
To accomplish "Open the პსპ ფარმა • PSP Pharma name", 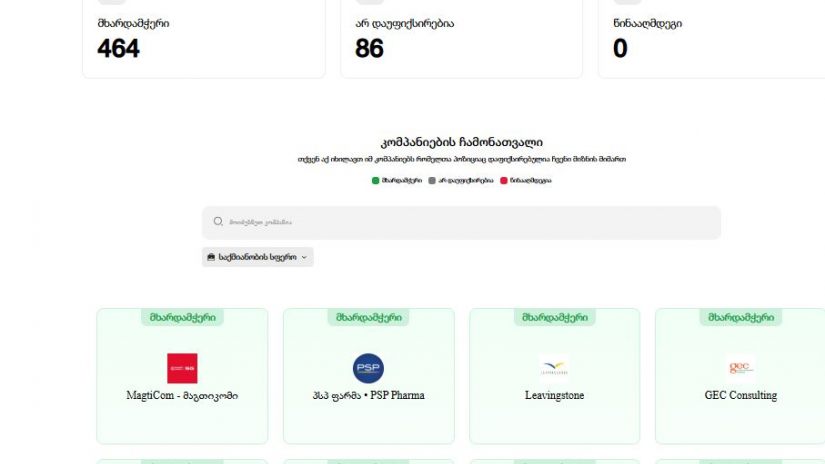I will point(368,396).
